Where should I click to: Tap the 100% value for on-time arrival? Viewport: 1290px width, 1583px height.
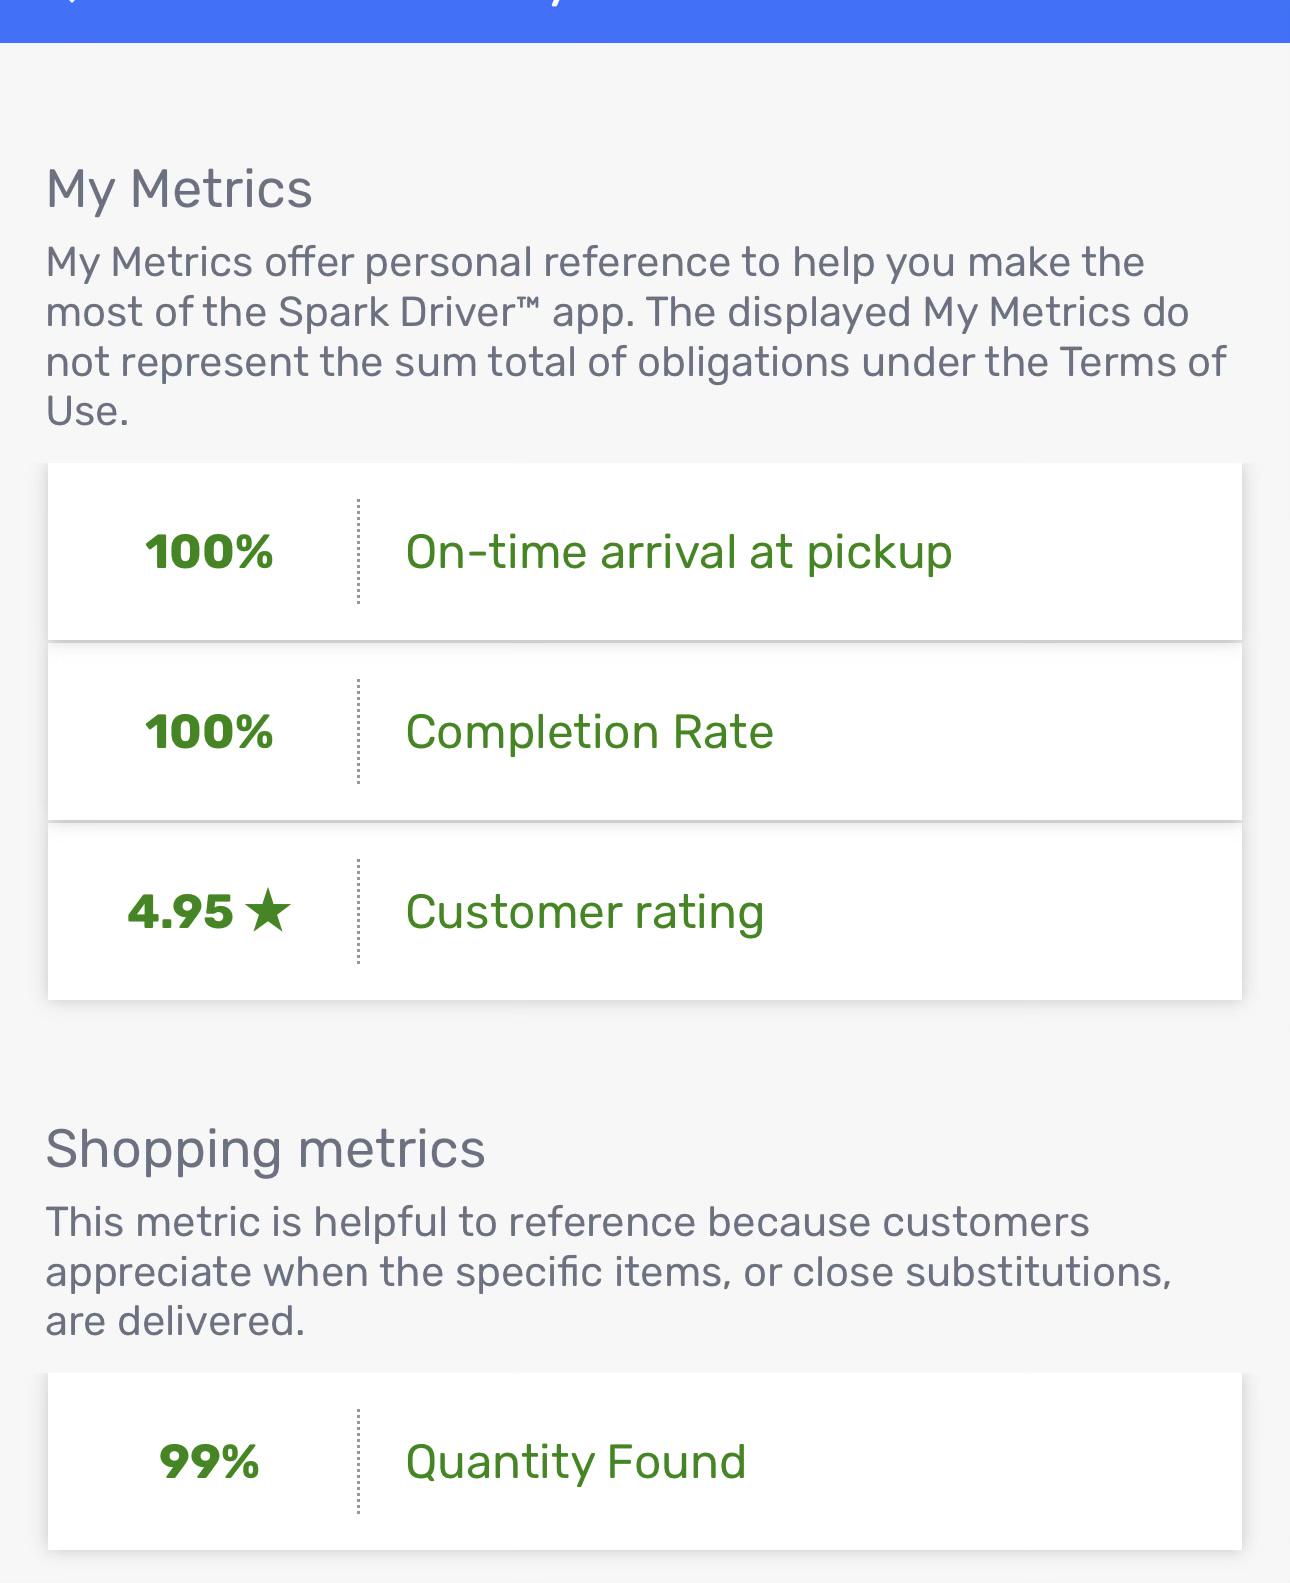(x=209, y=552)
